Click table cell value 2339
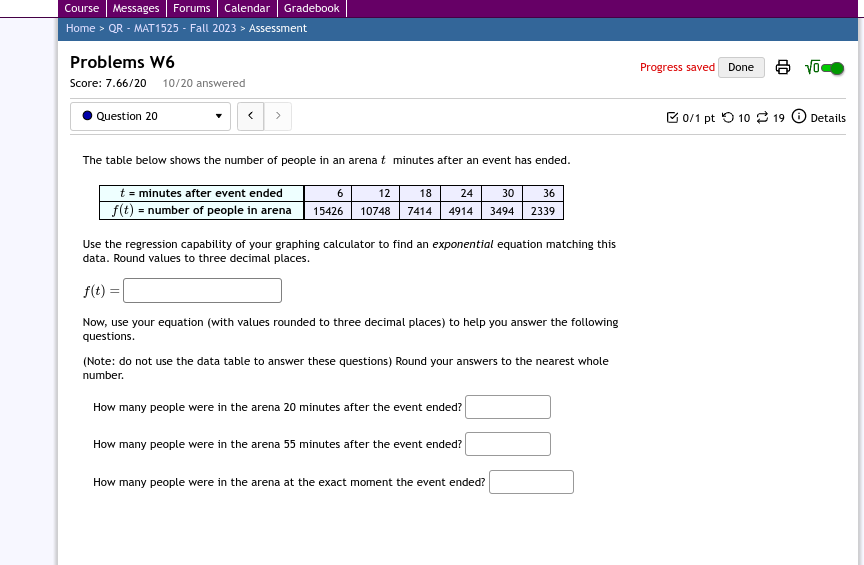Image resolution: width=864 pixels, height=565 pixels. point(543,211)
